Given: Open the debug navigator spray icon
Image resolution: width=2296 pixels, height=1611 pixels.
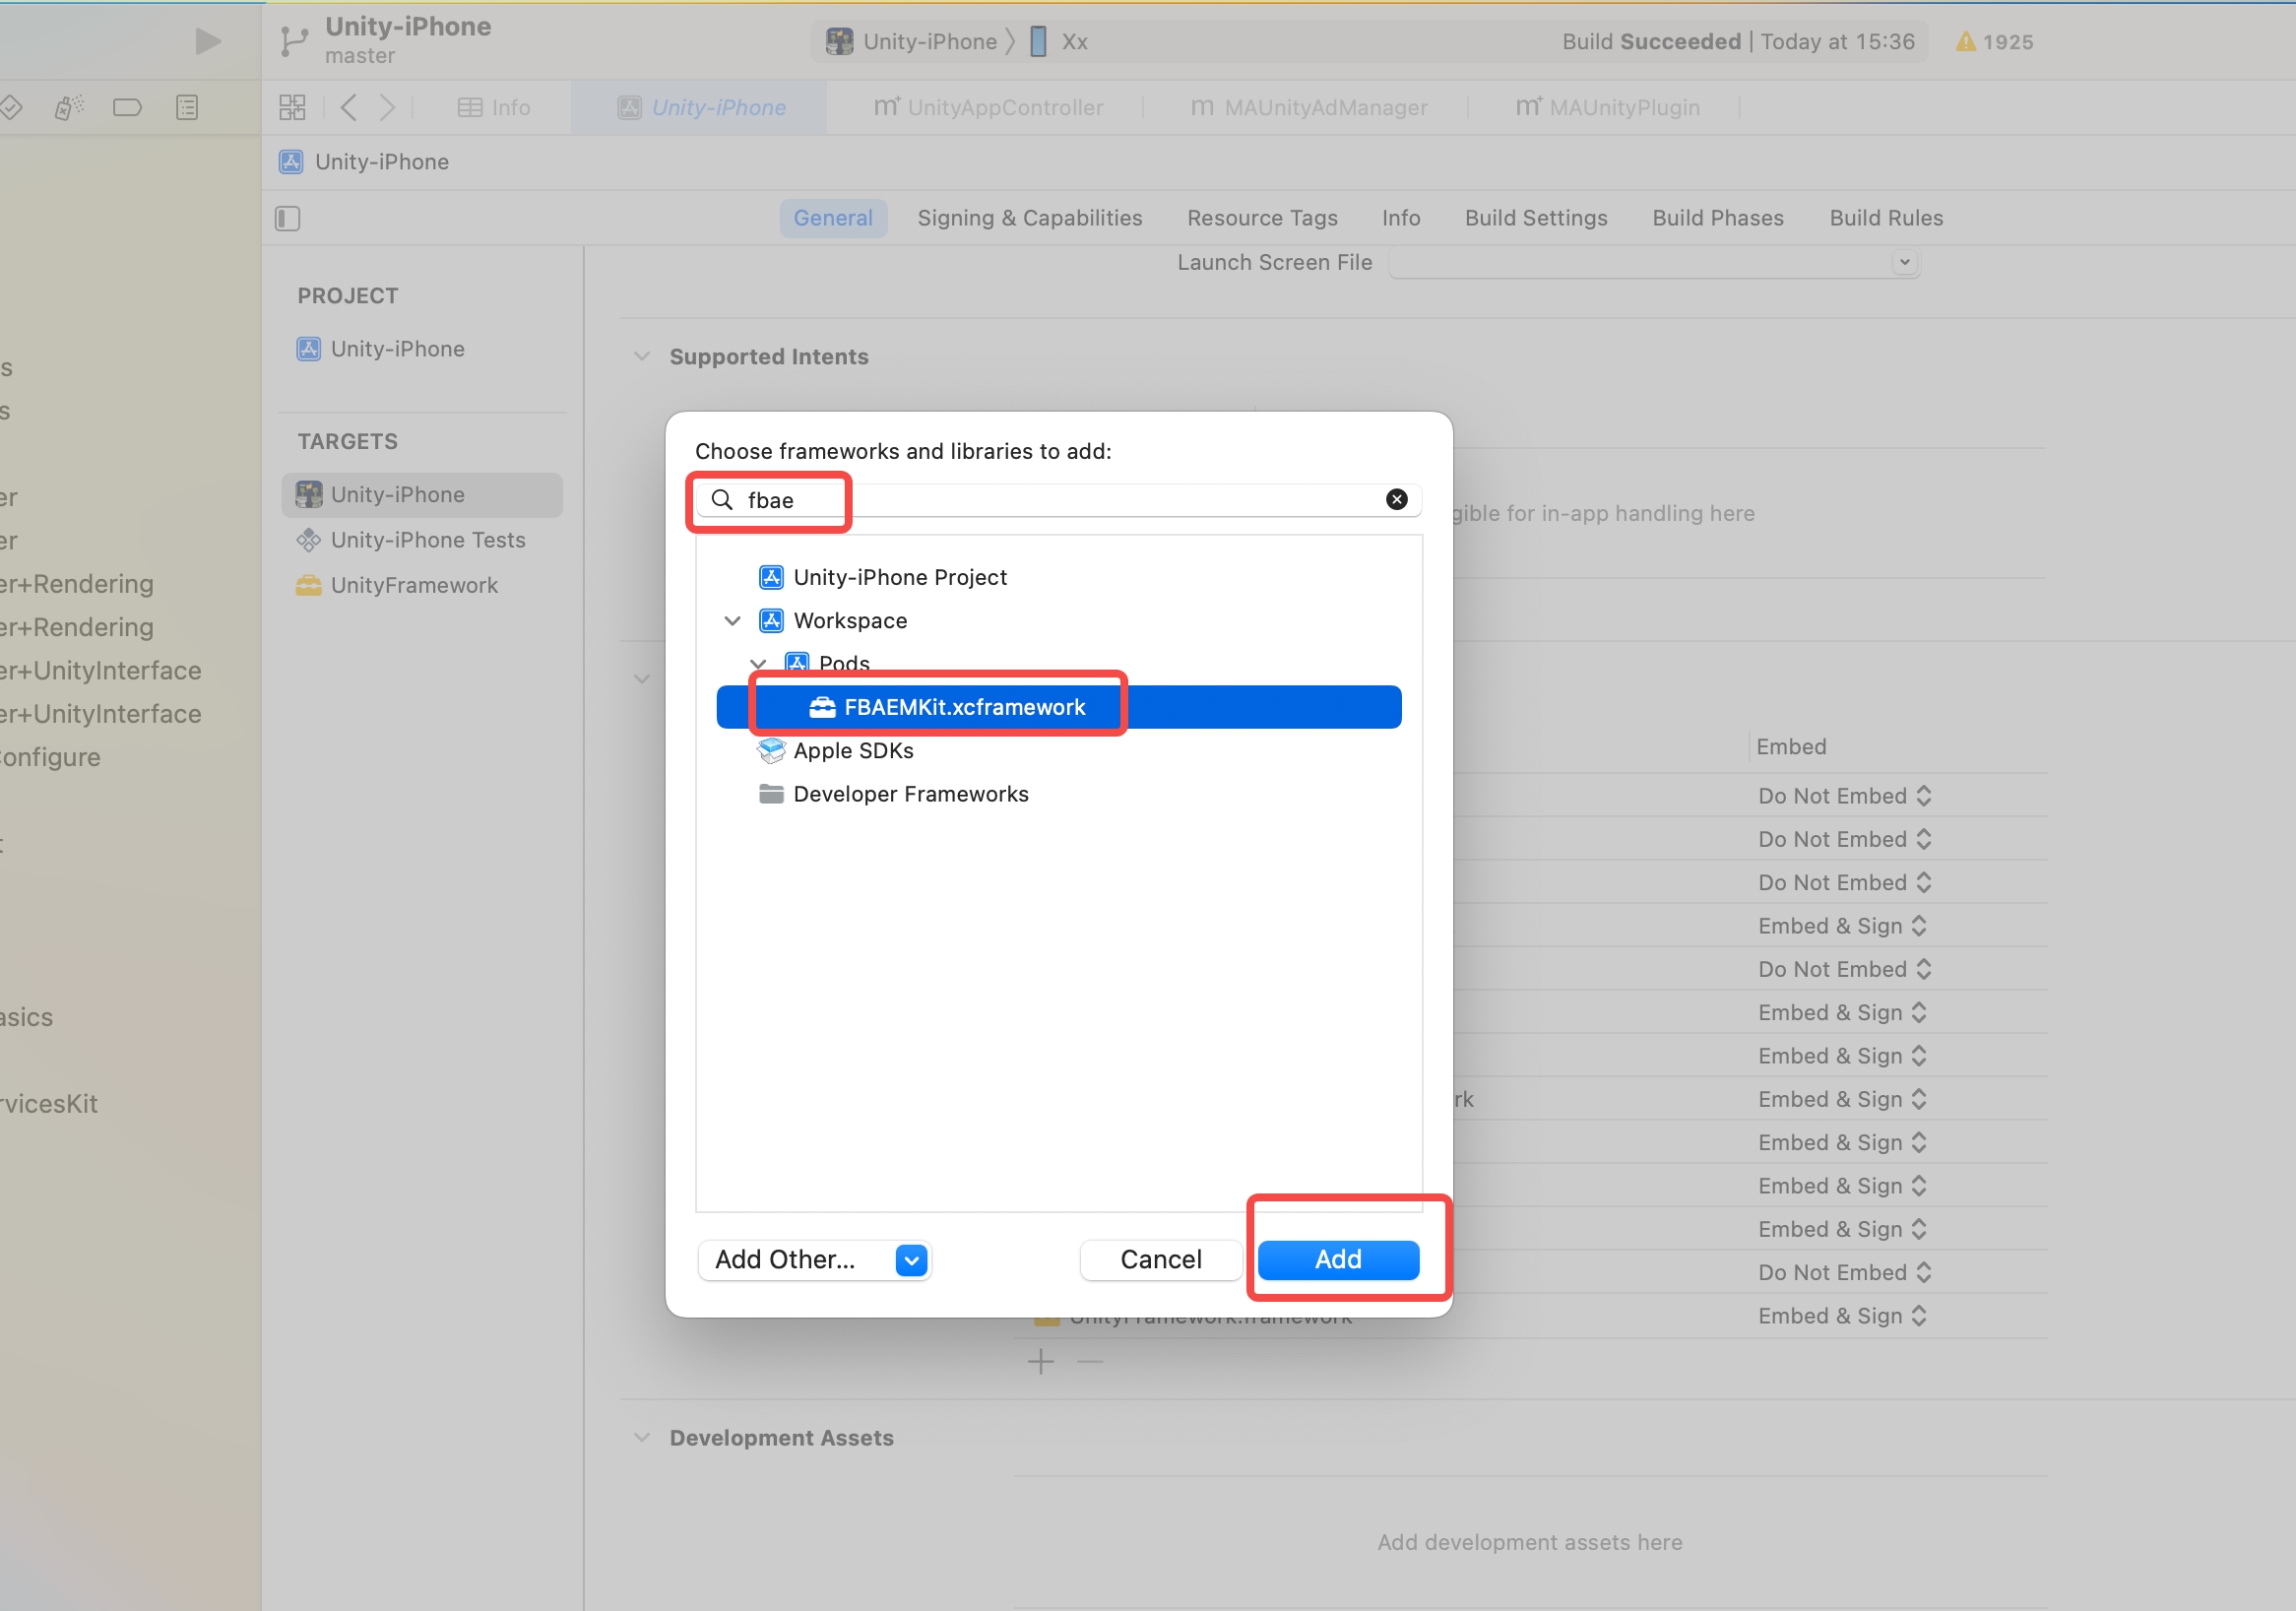Looking at the screenshot, I should (69, 107).
